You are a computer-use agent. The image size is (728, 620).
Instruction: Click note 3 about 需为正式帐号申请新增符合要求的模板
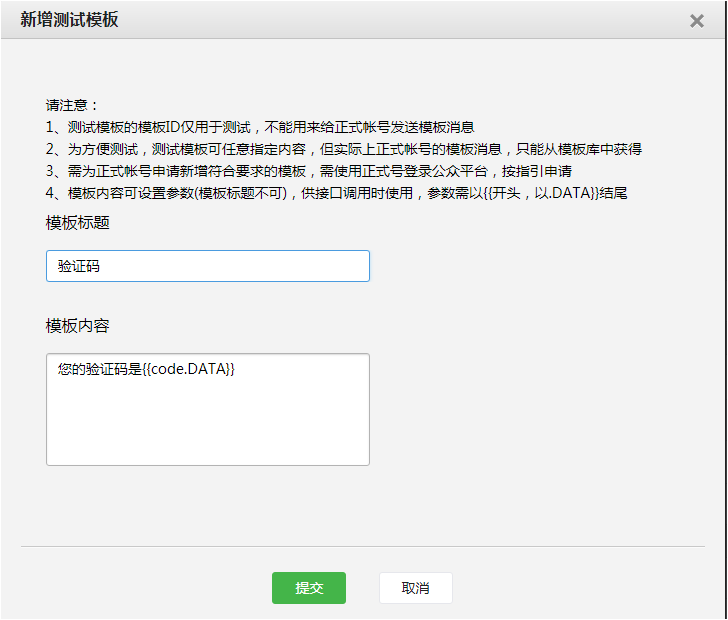pos(309,171)
